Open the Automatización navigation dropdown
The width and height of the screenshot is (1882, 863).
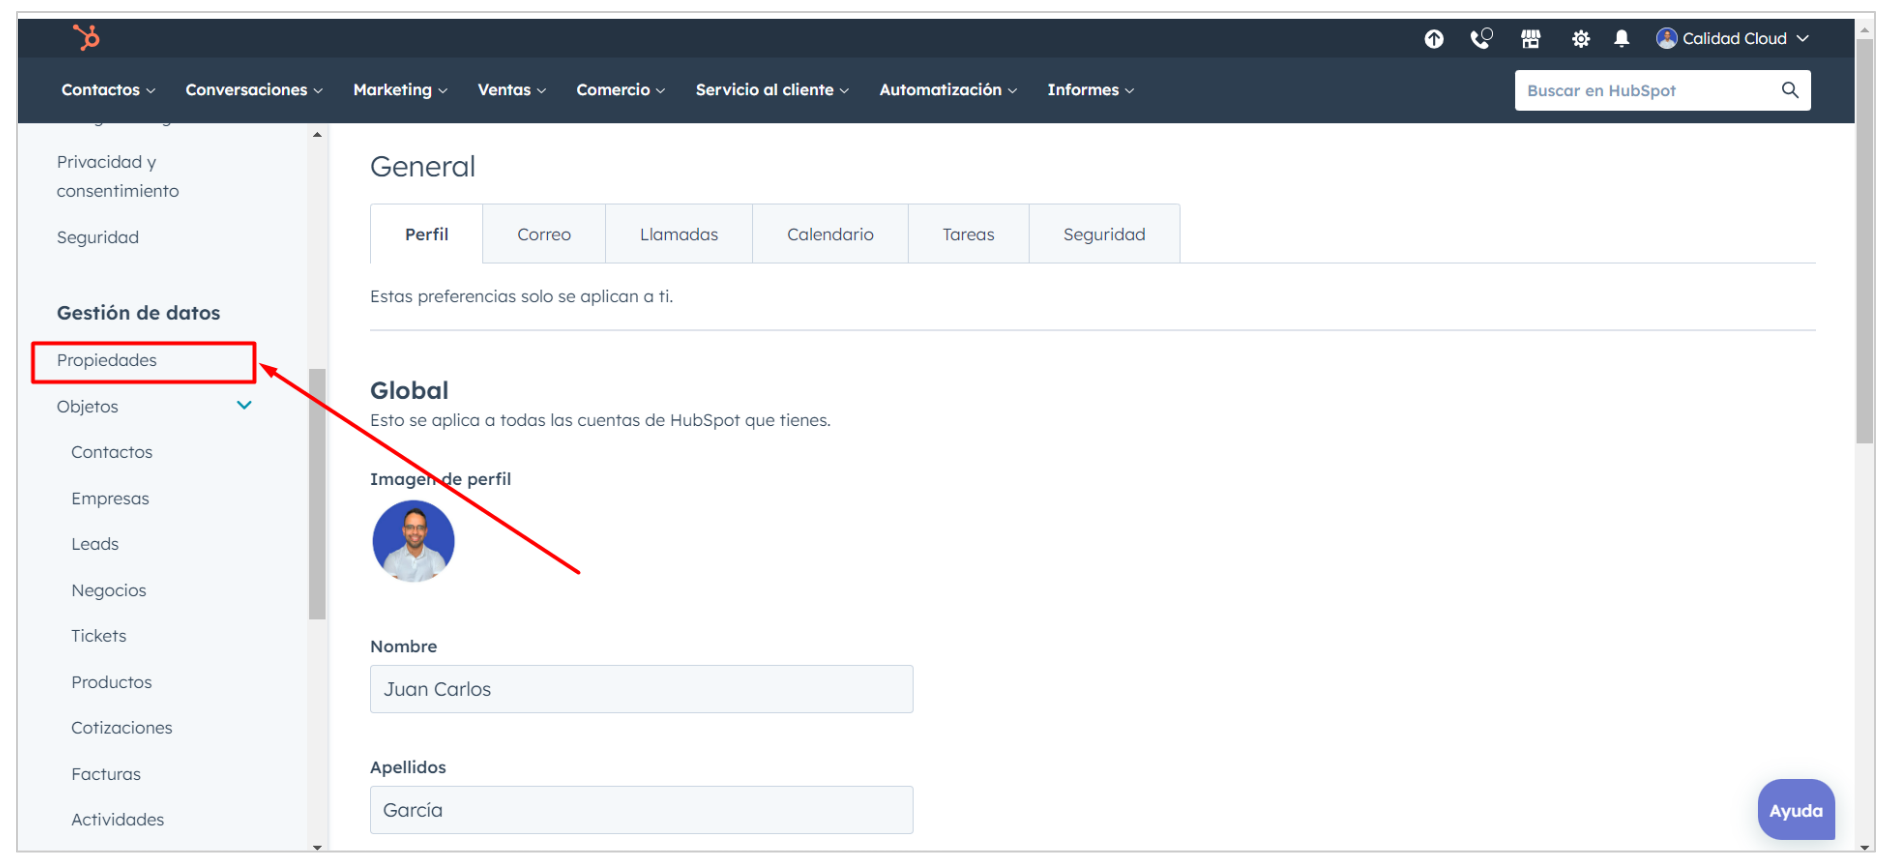(947, 90)
